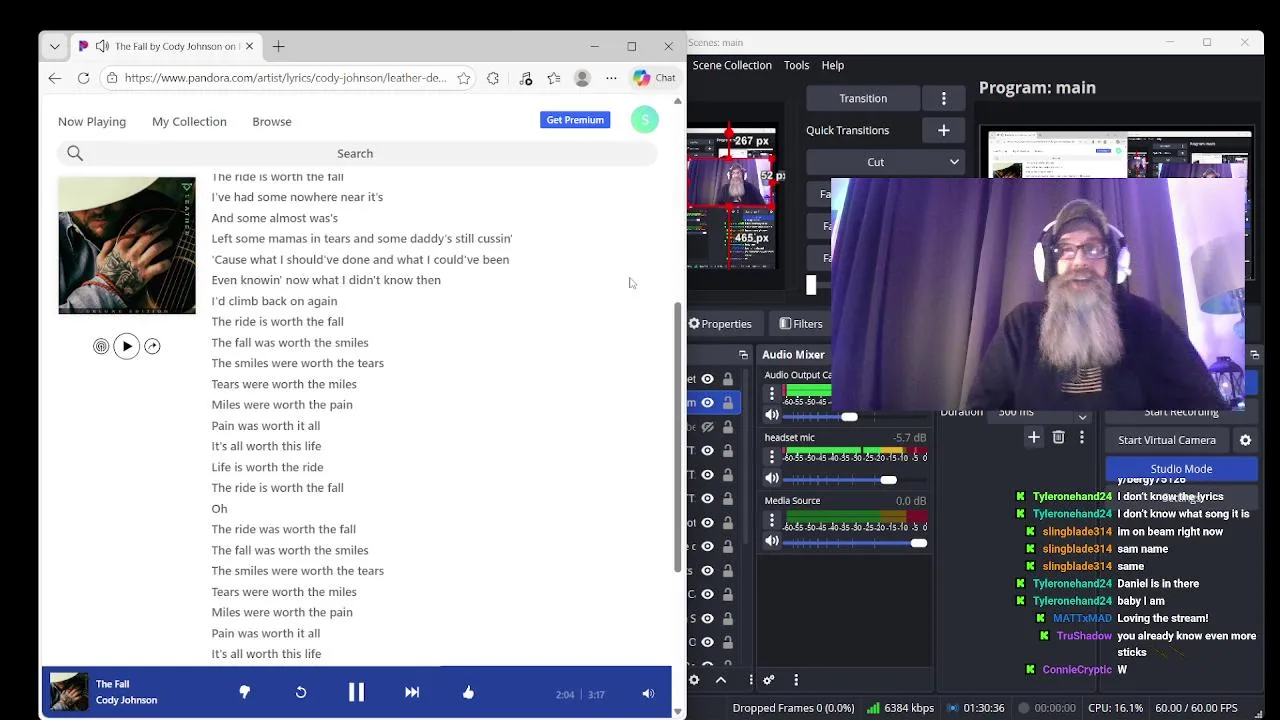The width and height of the screenshot is (1280, 720).
Task: Give thumbs up to The Fall
Action: (468, 692)
